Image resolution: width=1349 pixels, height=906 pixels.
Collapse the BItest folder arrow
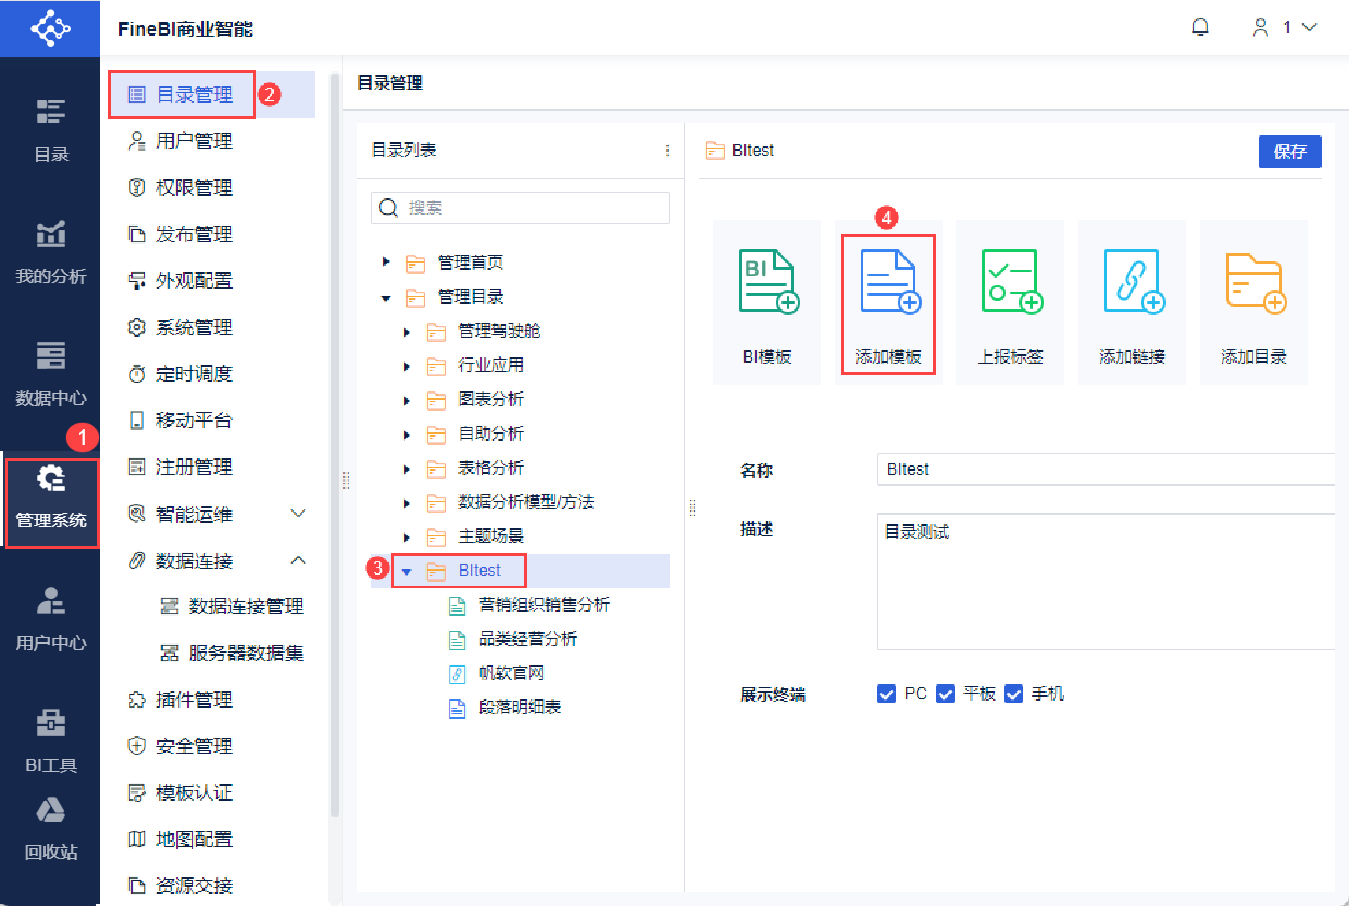pos(407,571)
